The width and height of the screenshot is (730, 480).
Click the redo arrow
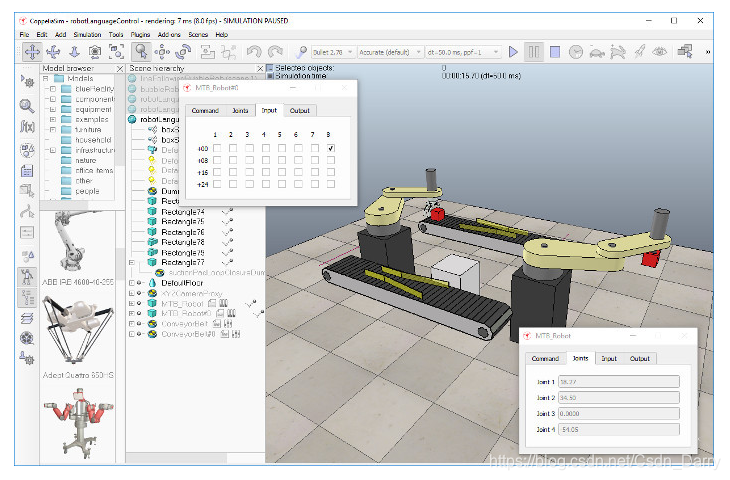point(275,52)
